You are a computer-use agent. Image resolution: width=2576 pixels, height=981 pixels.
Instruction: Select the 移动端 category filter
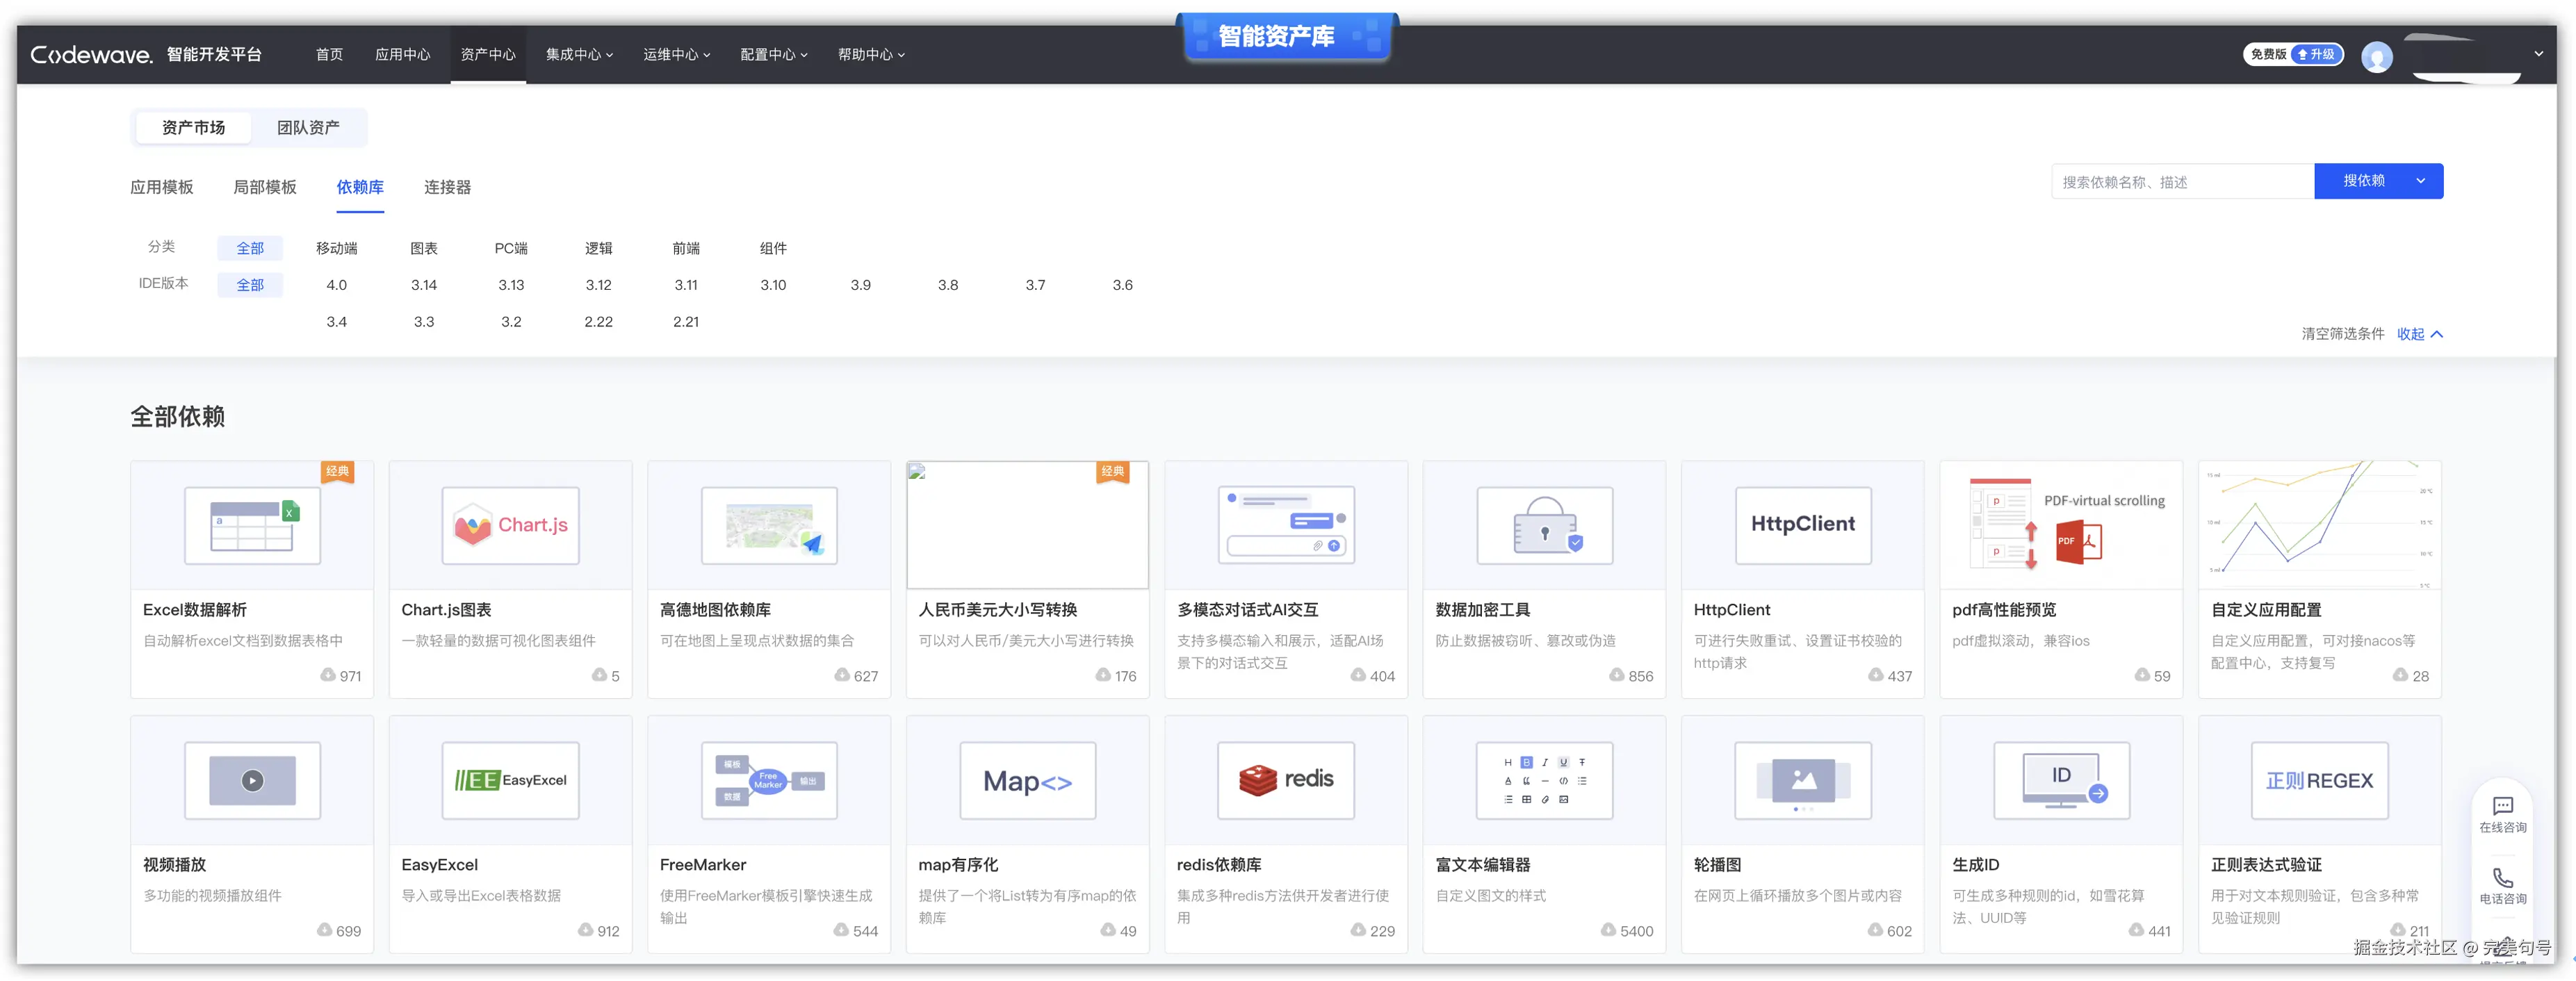coord(337,248)
